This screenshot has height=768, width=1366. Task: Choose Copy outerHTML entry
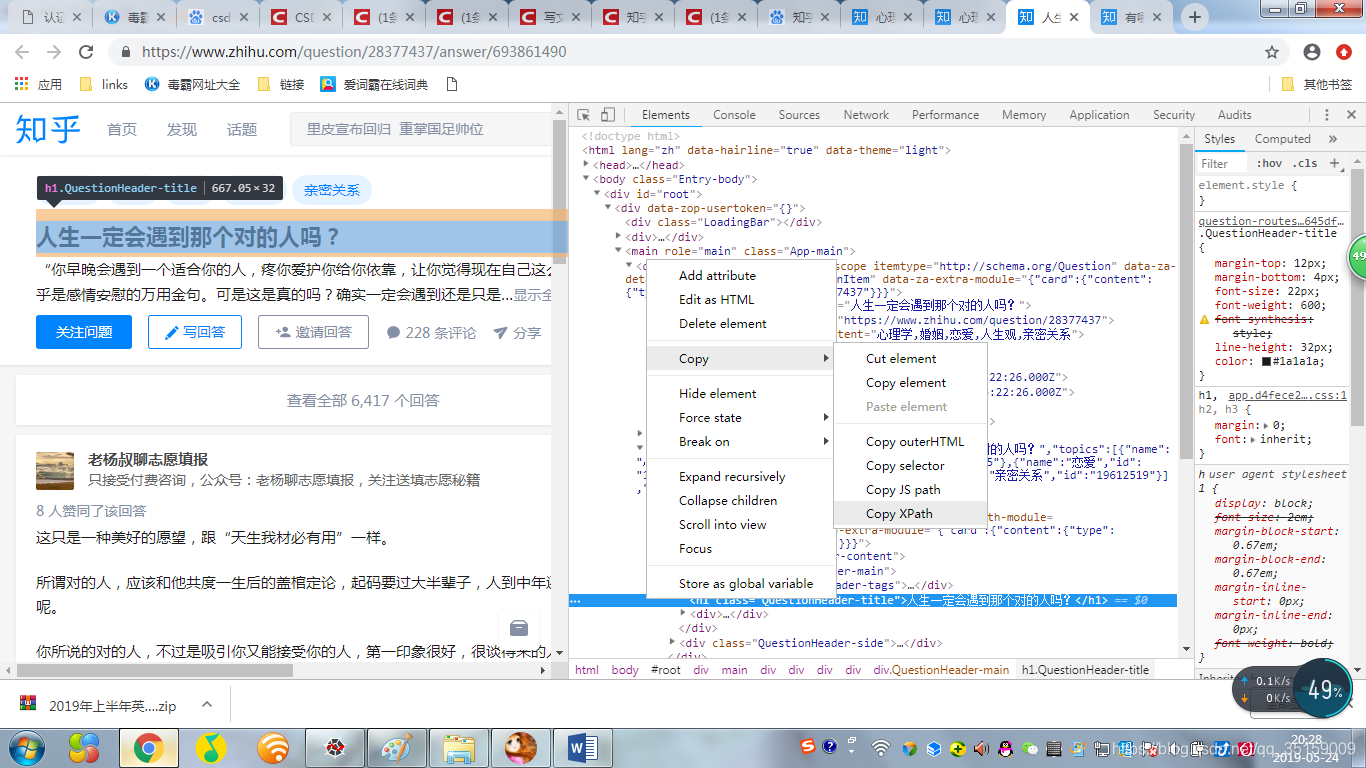911,442
